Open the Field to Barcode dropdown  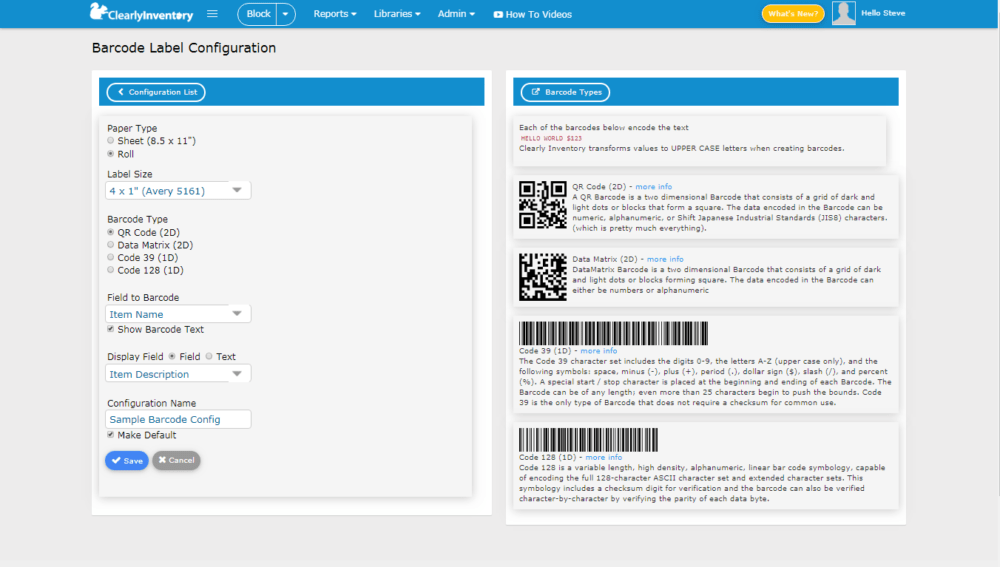pyautogui.click(x=178, y=314)
